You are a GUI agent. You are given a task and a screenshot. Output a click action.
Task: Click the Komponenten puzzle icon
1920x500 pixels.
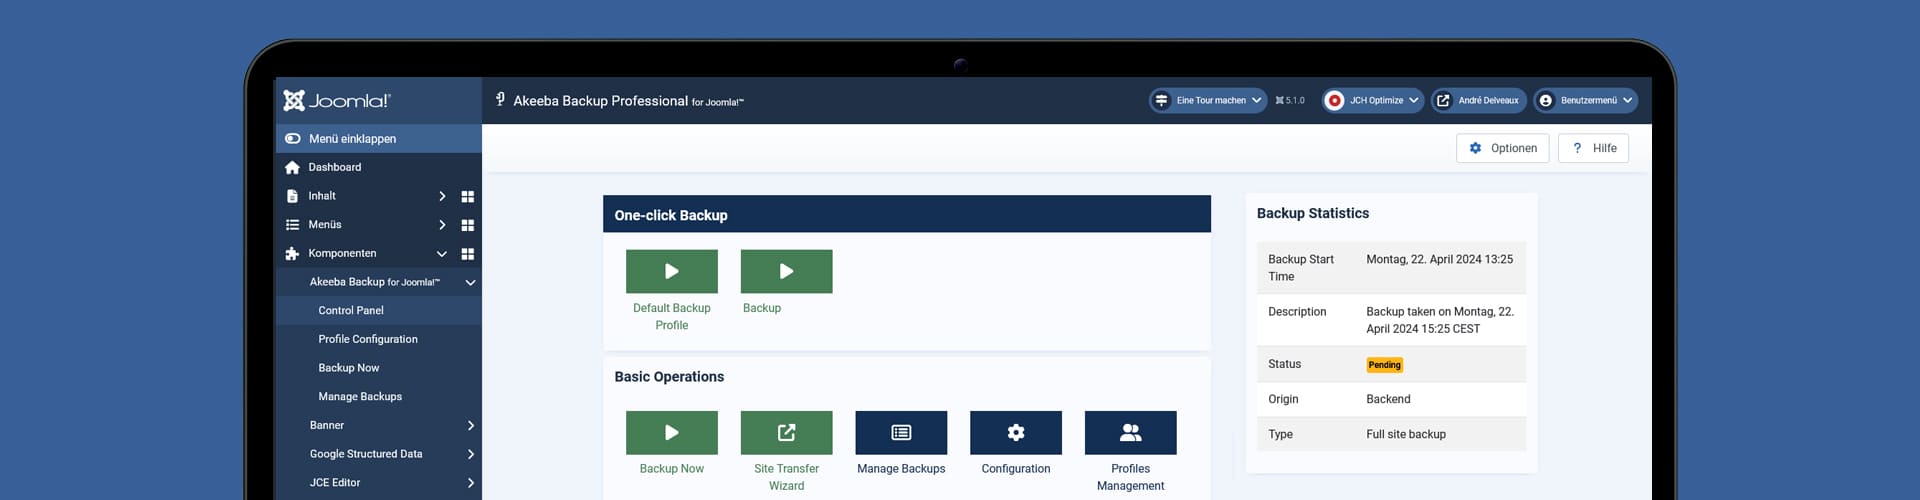click(292, 254)
